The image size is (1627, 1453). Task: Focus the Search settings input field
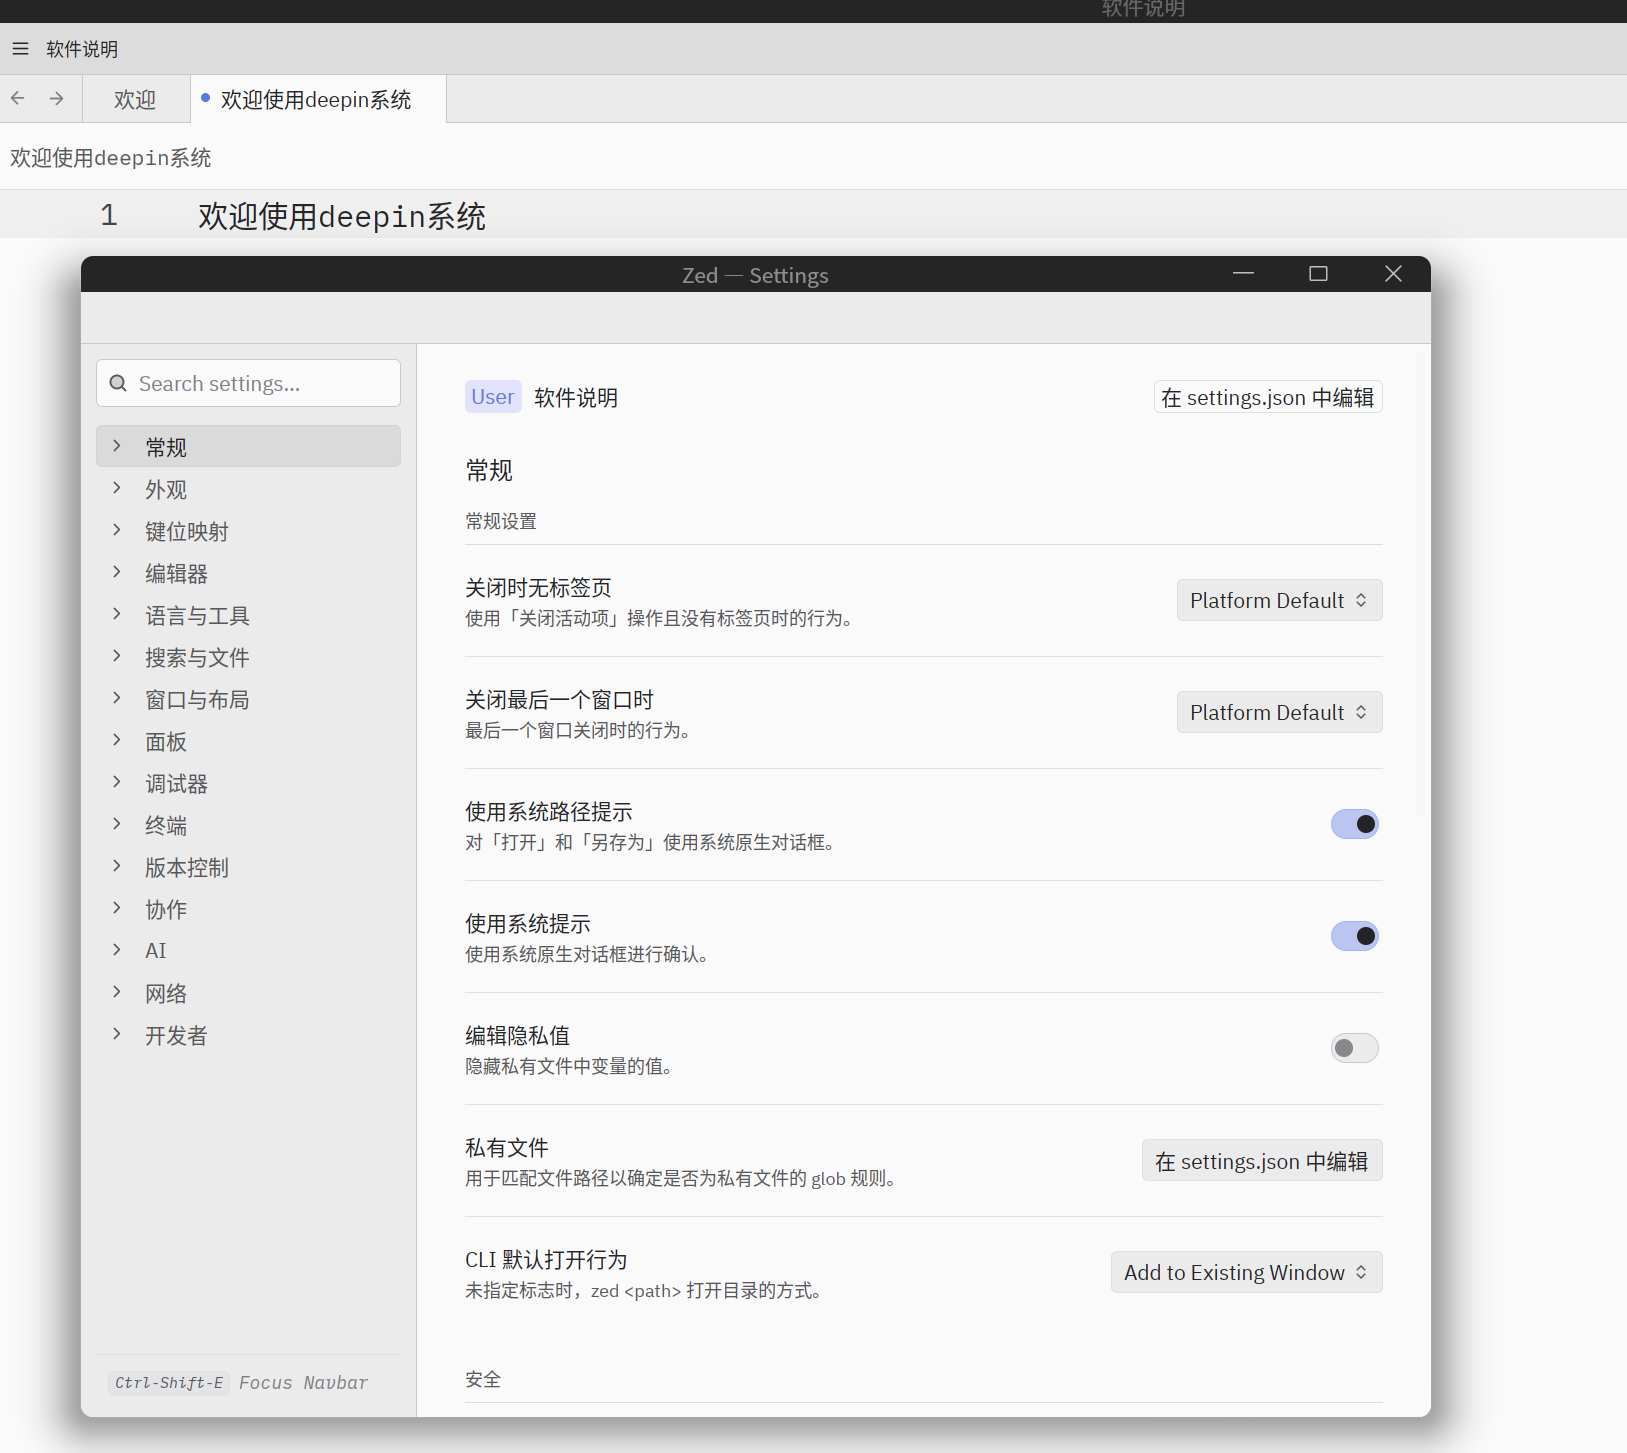[x=248, y=383]
